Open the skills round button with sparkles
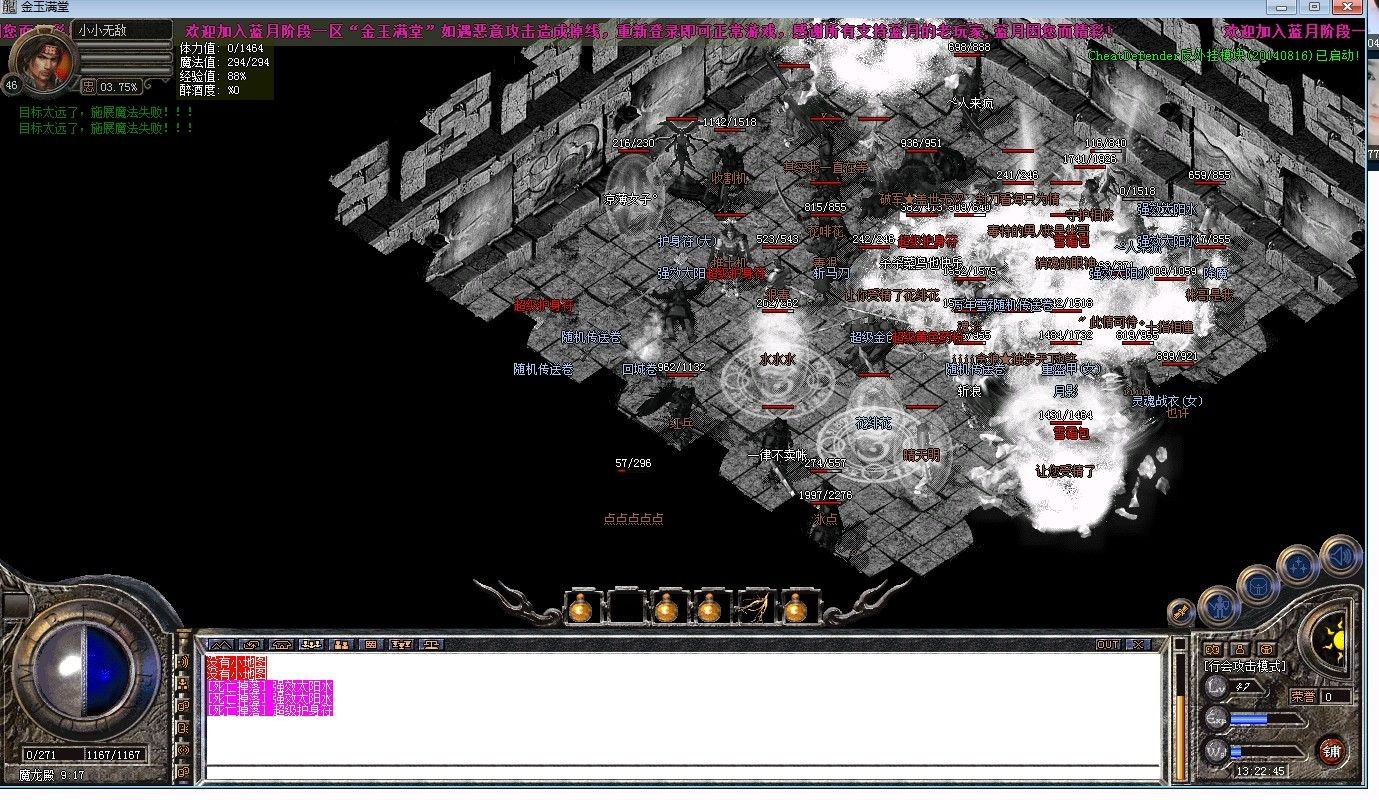This screenshot has width=1379, height=800. point(1298,567)
